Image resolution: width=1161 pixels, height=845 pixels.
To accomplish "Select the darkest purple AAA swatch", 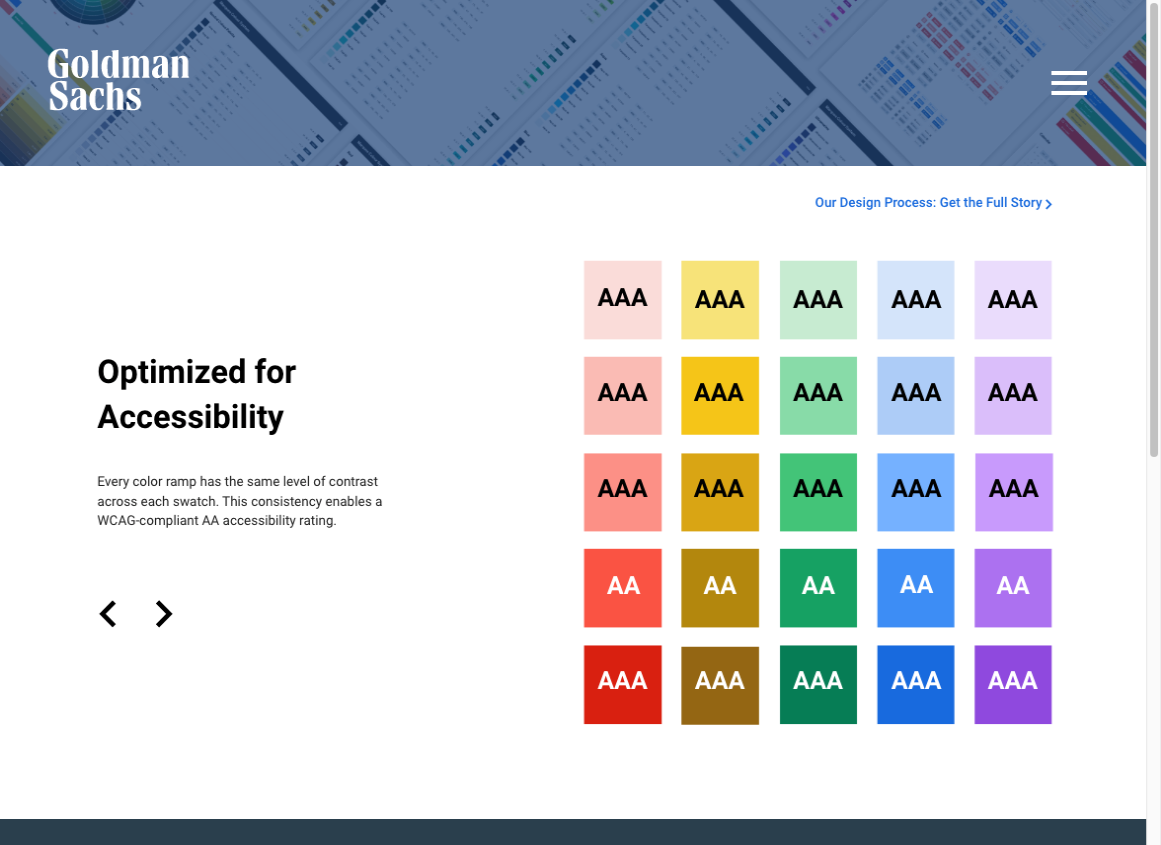I will (x=1013, y=684).
